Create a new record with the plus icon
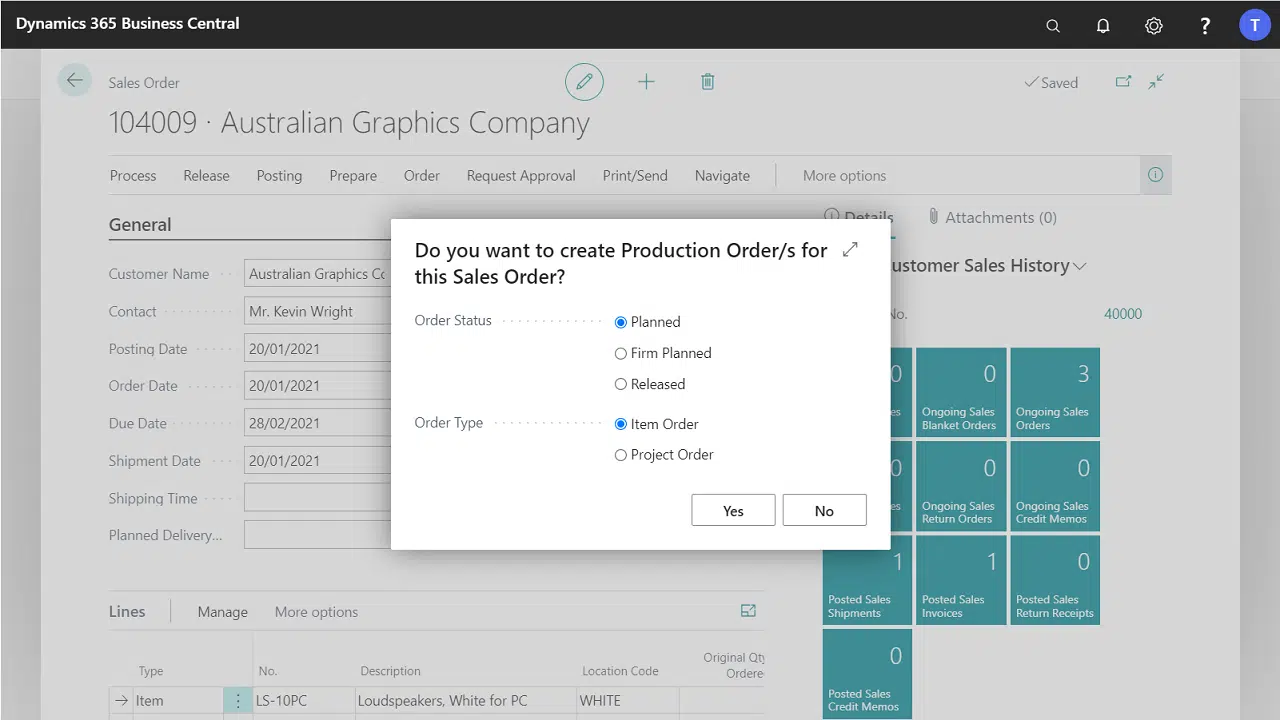The width and height of the screenshot is (1280, 720). (646, 81)
